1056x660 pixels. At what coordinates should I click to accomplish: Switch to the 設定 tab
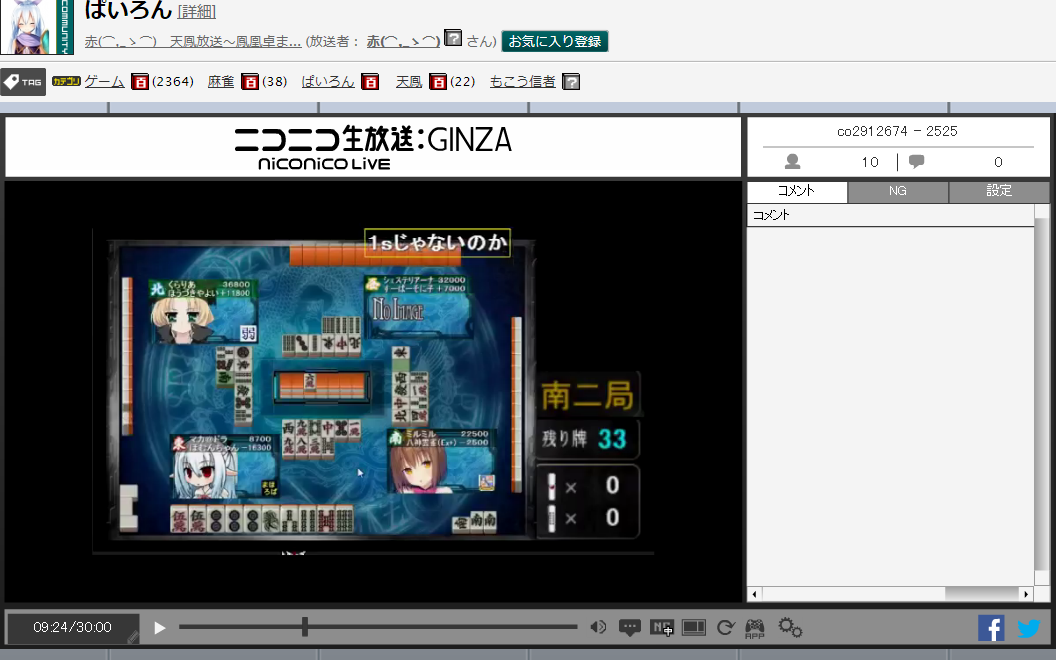pos(999,191)
